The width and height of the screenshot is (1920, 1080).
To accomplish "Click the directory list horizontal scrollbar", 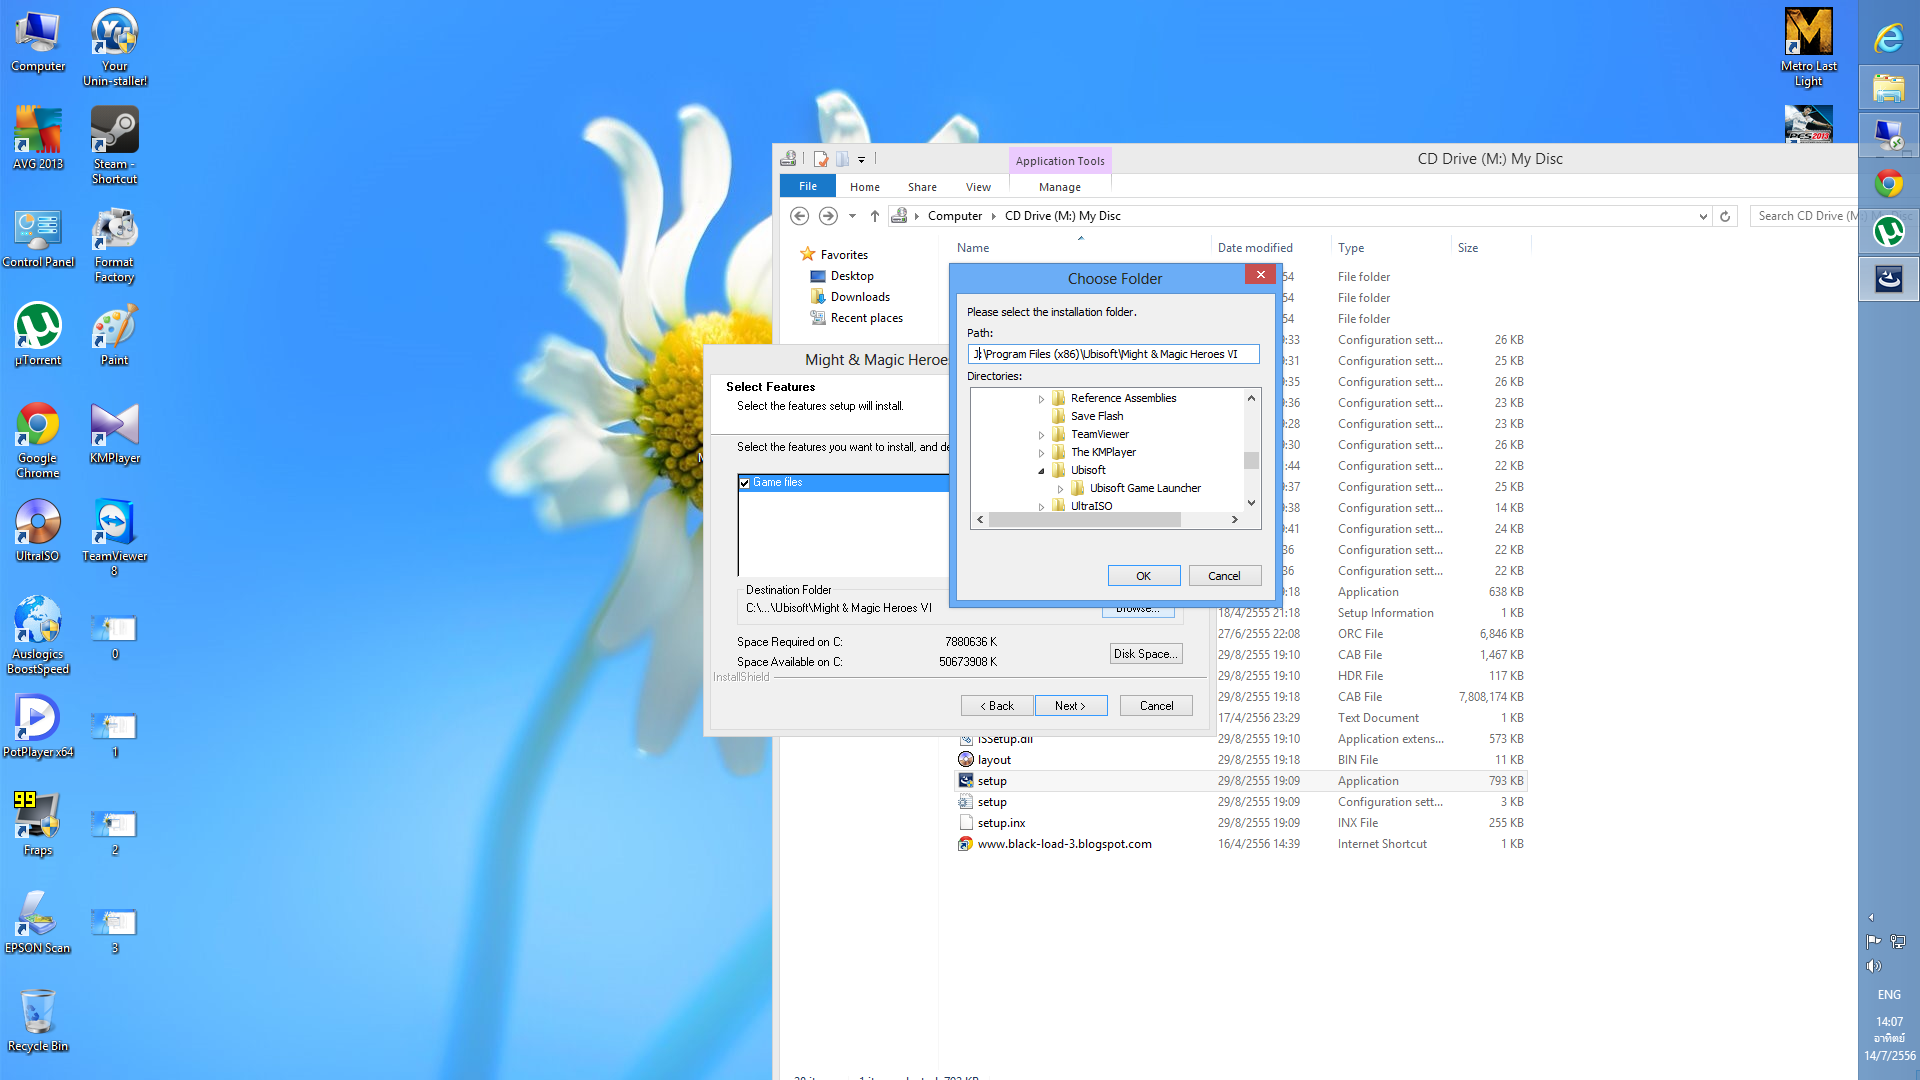I will [1085, 520].
